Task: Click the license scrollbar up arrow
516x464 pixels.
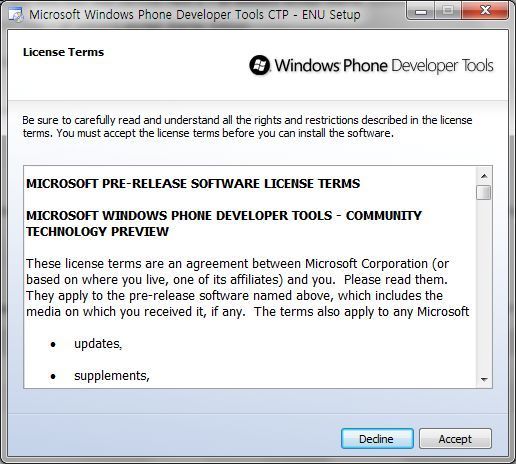Action: point(484,176)
